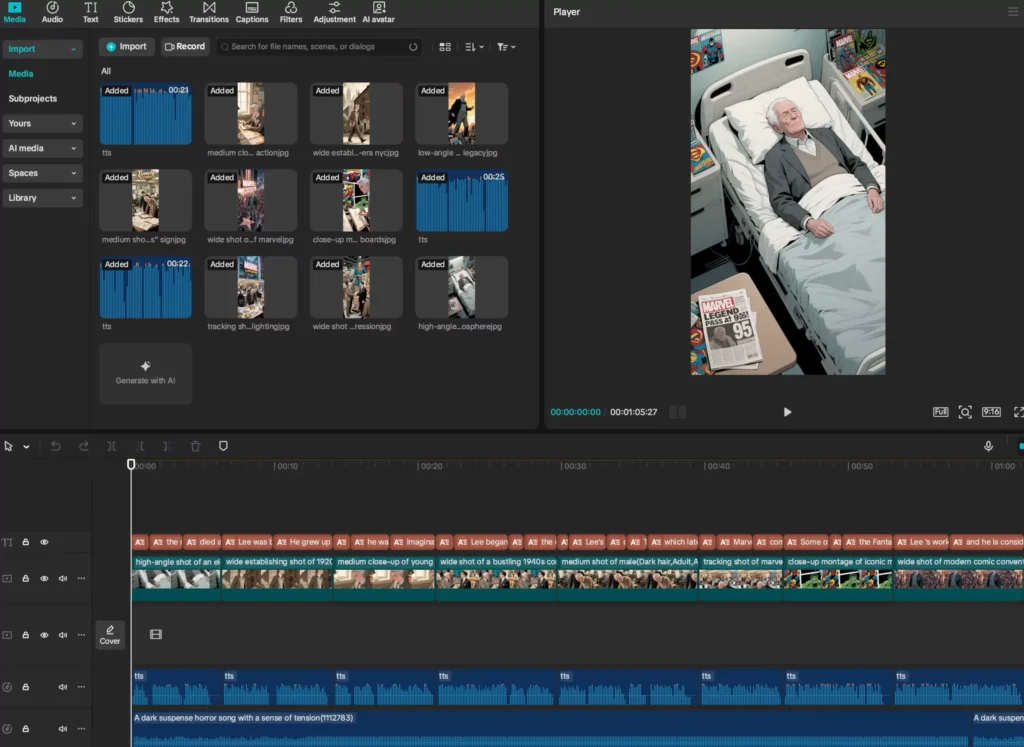Open the Audio tab
Screen dimensions: 1024x747
(52, 12)
